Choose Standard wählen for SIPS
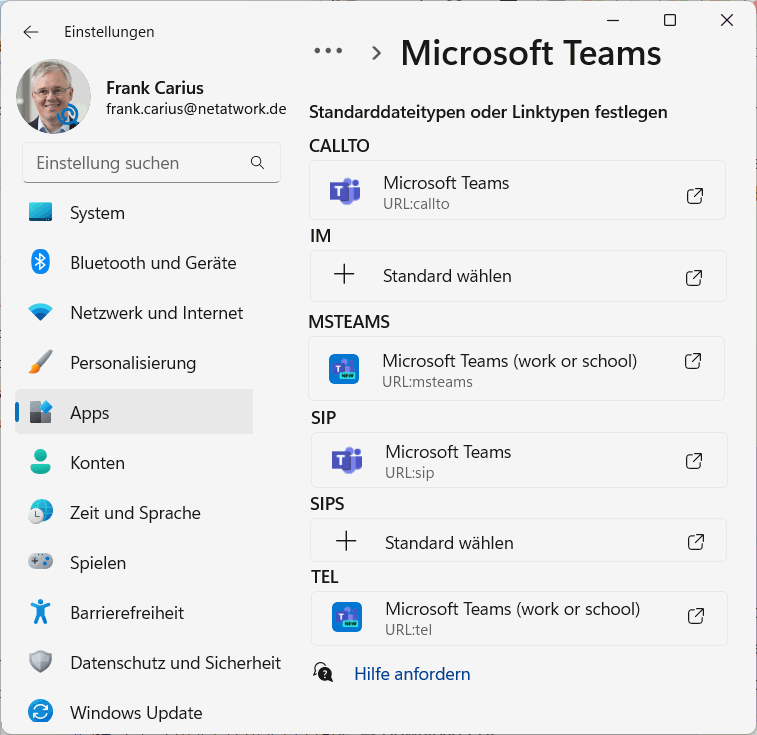Screen dimensions: 757x735 click(x=449, y=543)
